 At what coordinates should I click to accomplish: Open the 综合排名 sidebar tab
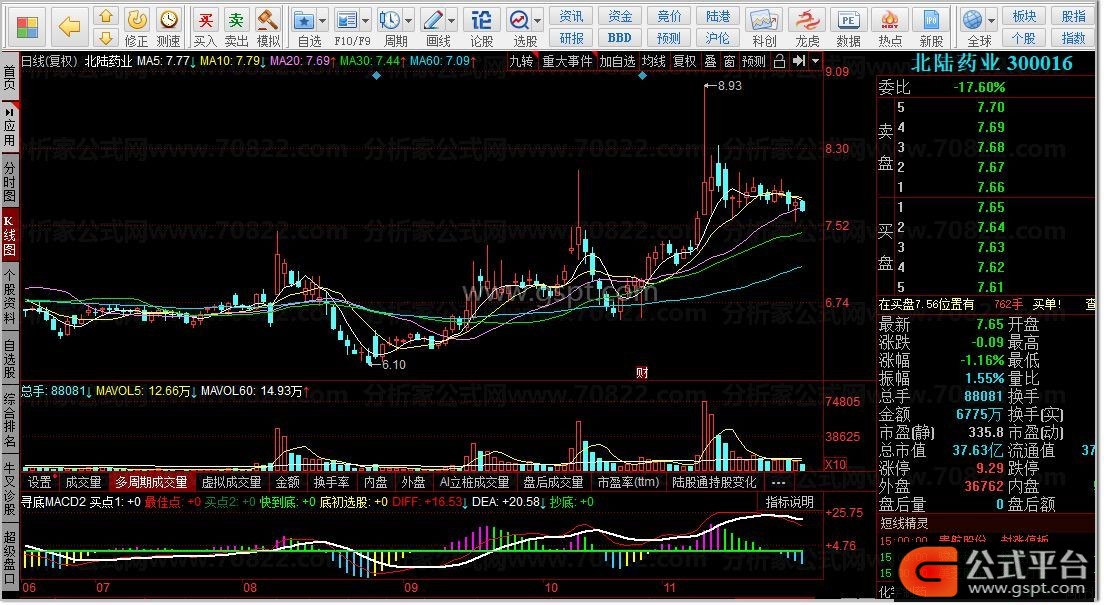tap(9, 420)
